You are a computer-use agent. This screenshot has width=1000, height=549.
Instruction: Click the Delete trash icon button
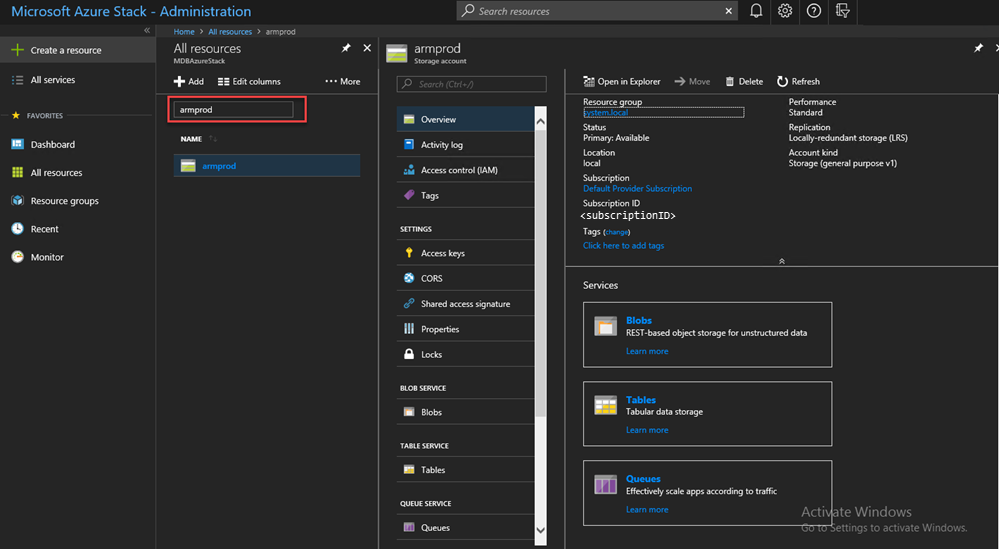(744, 81)
